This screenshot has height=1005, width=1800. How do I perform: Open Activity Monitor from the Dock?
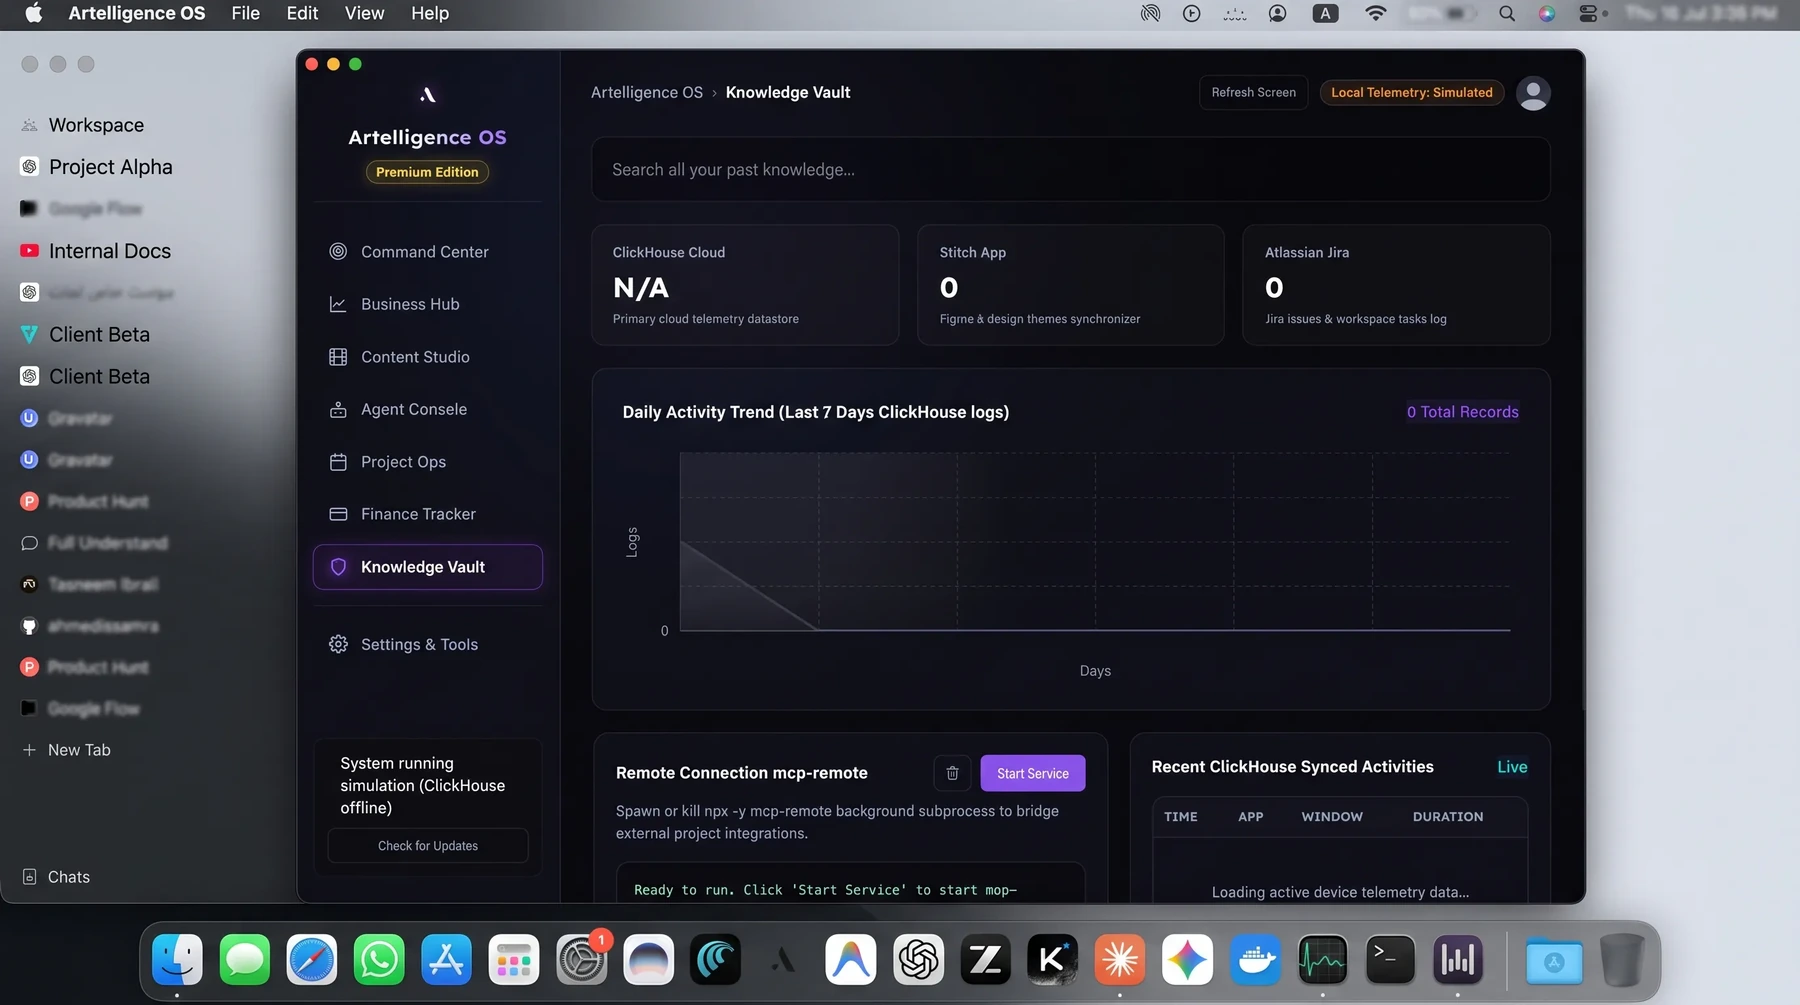coord(1322,960)
